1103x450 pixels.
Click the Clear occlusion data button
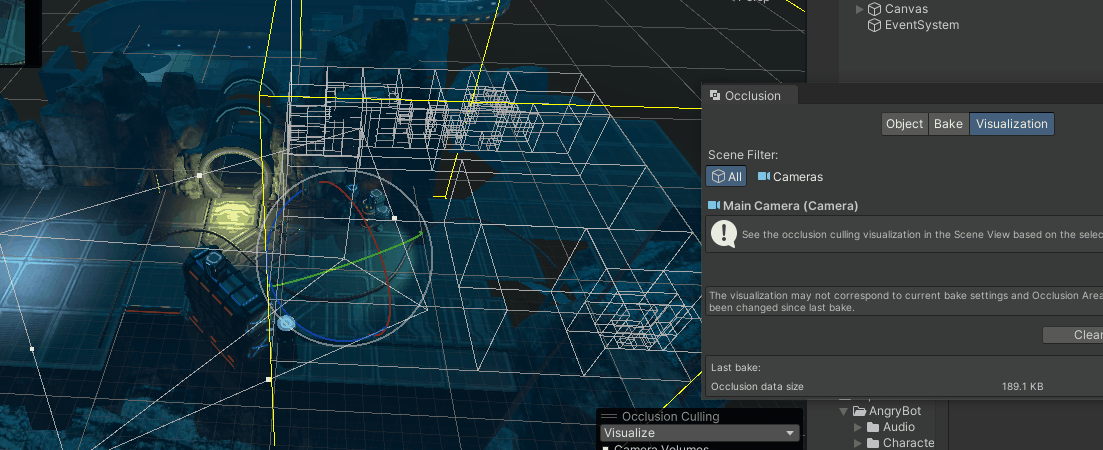1073,335
